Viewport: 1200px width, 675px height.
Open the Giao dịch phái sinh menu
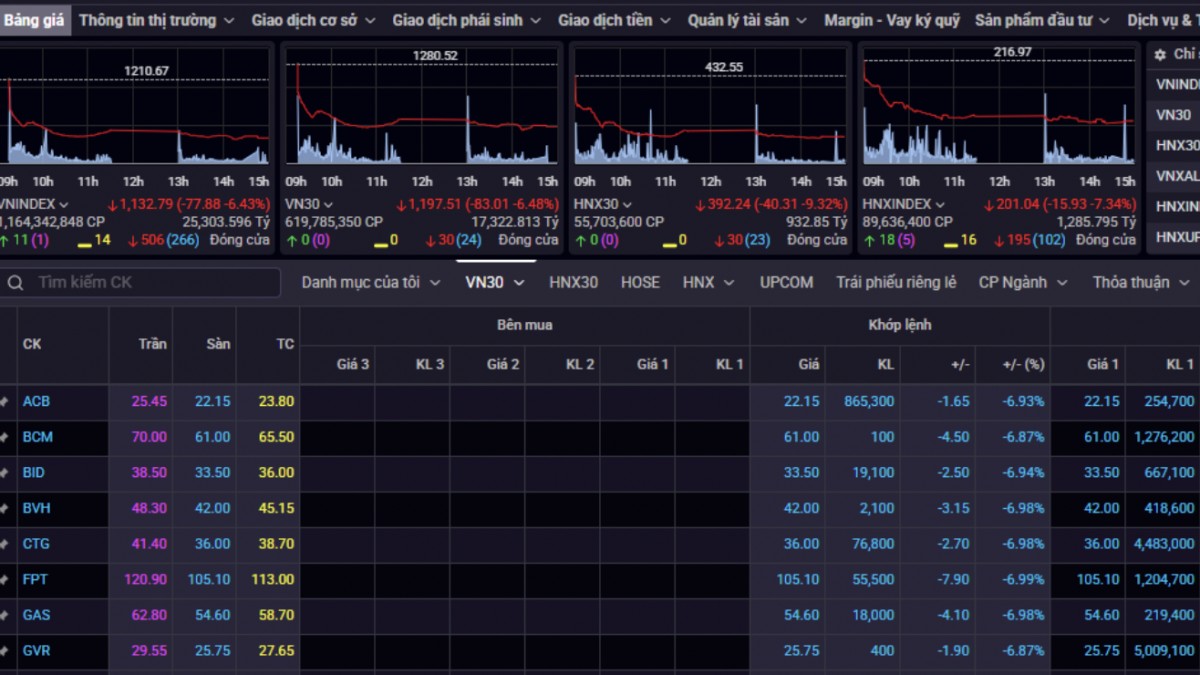[466, 20]
